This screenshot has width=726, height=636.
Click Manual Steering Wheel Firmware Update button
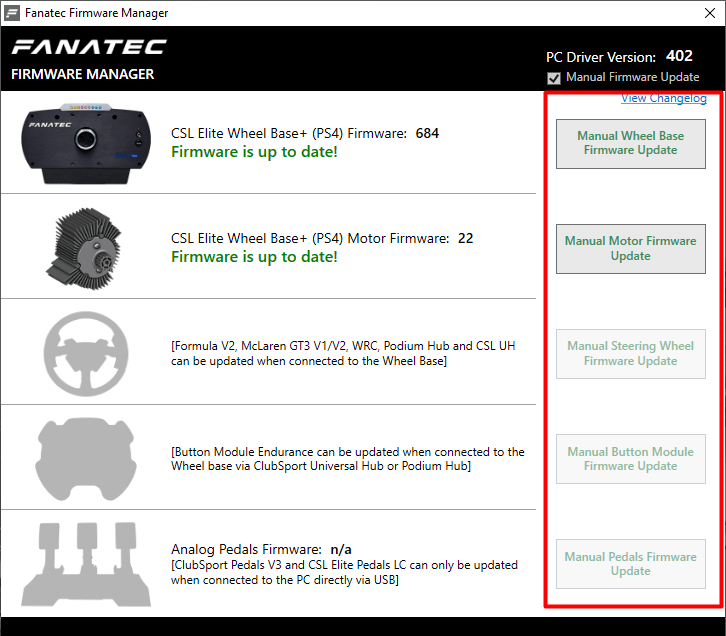(631, 354)
